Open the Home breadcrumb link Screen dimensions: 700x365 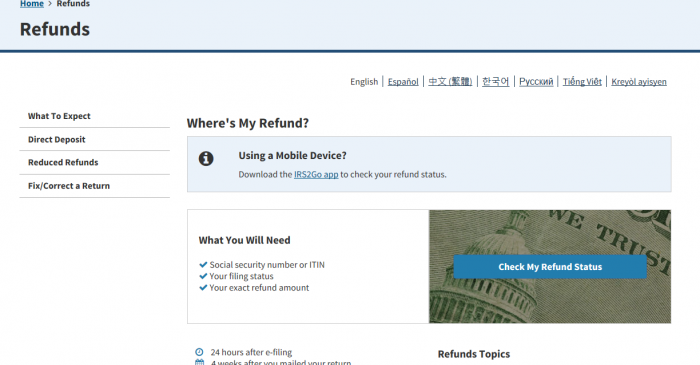coord(32,4)
